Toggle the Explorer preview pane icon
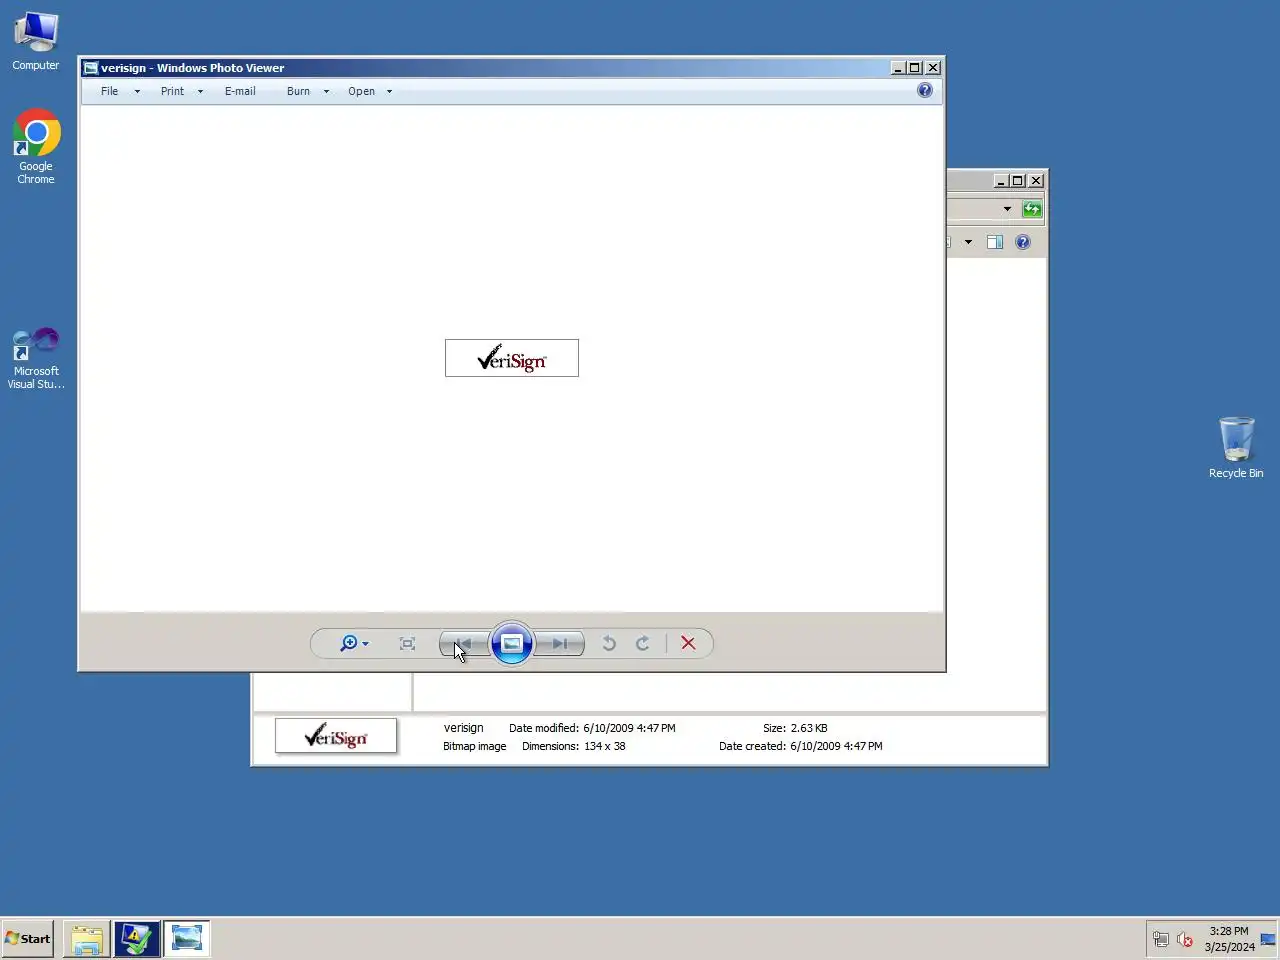The image size is (1280, 960). point(995,242)
